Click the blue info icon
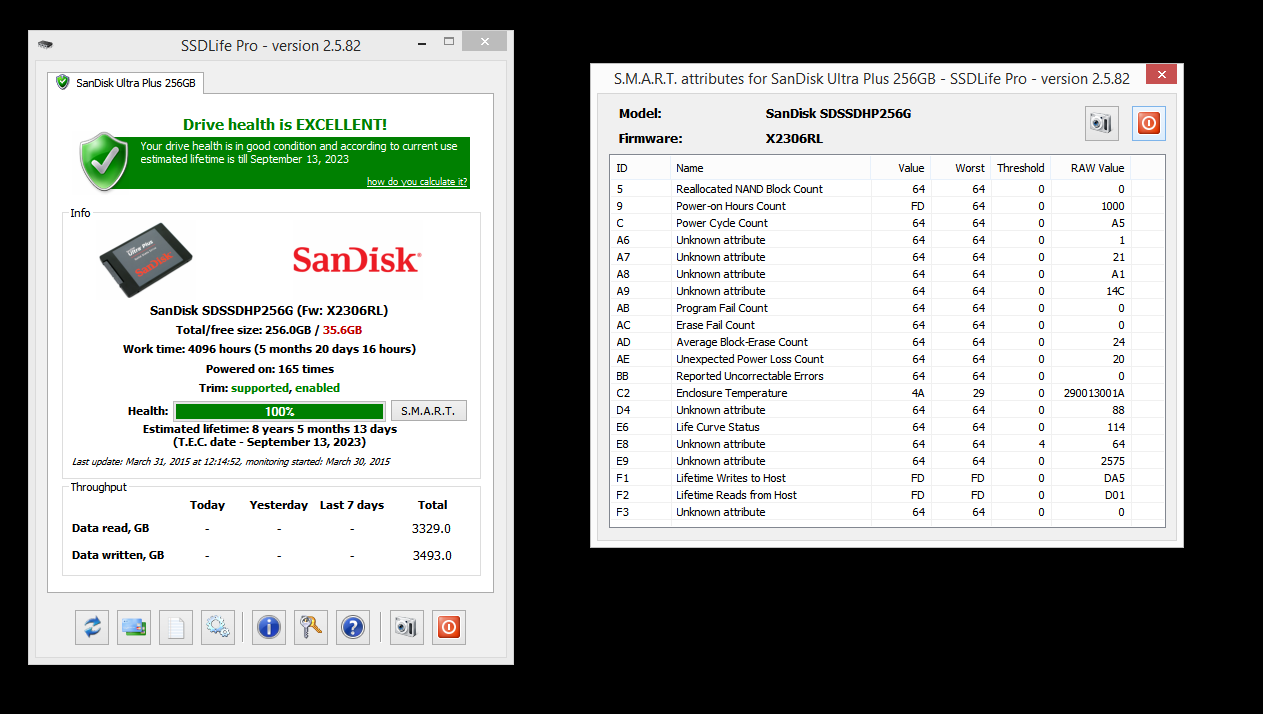Screen dimensions: 1263x714 269,627
